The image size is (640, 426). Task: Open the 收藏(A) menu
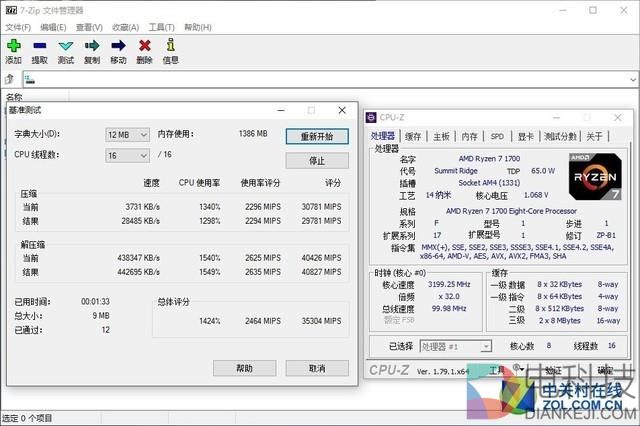125,27
